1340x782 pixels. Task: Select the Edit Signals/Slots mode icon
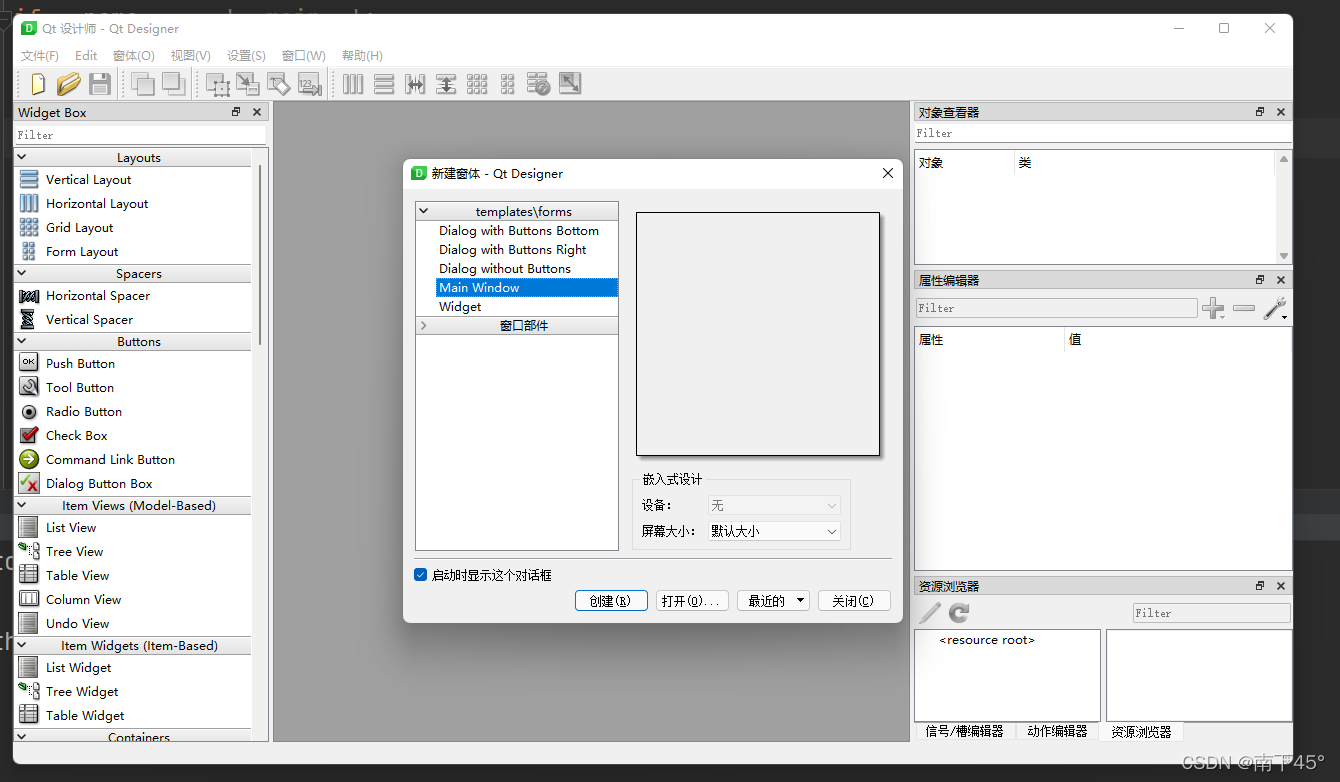[247, 84]
